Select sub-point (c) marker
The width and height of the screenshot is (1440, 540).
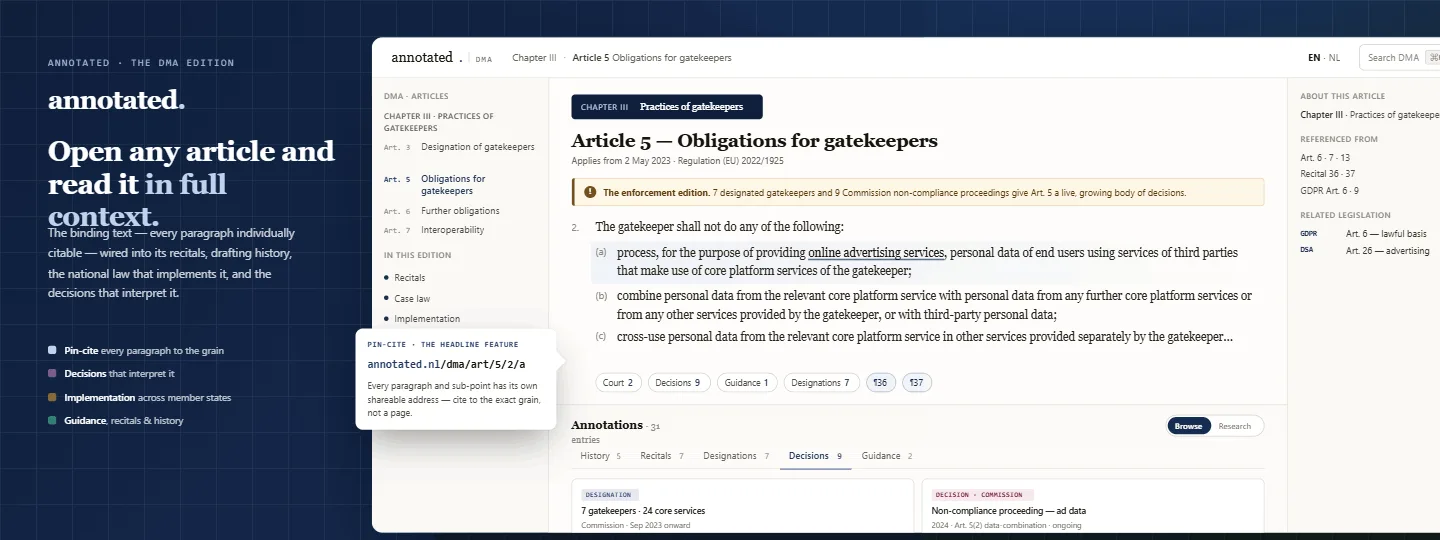601,336
